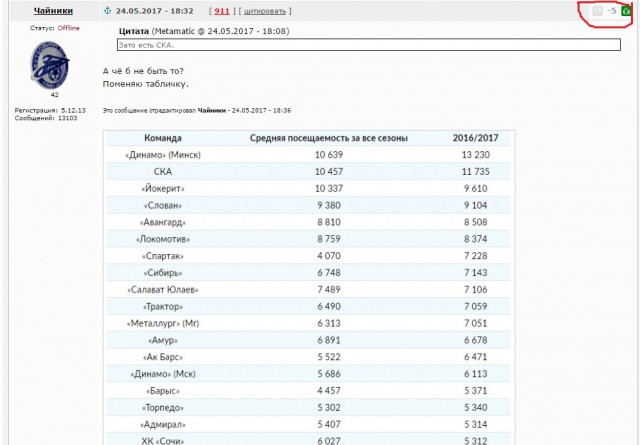Select the «Динамо» (Мск) team cell

[x=163, y=374]
